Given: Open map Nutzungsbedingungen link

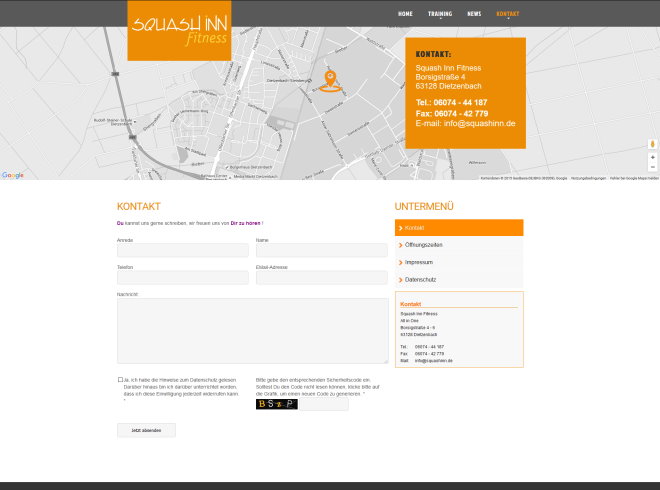Looking at the screenshot, I should click(588, 178).
